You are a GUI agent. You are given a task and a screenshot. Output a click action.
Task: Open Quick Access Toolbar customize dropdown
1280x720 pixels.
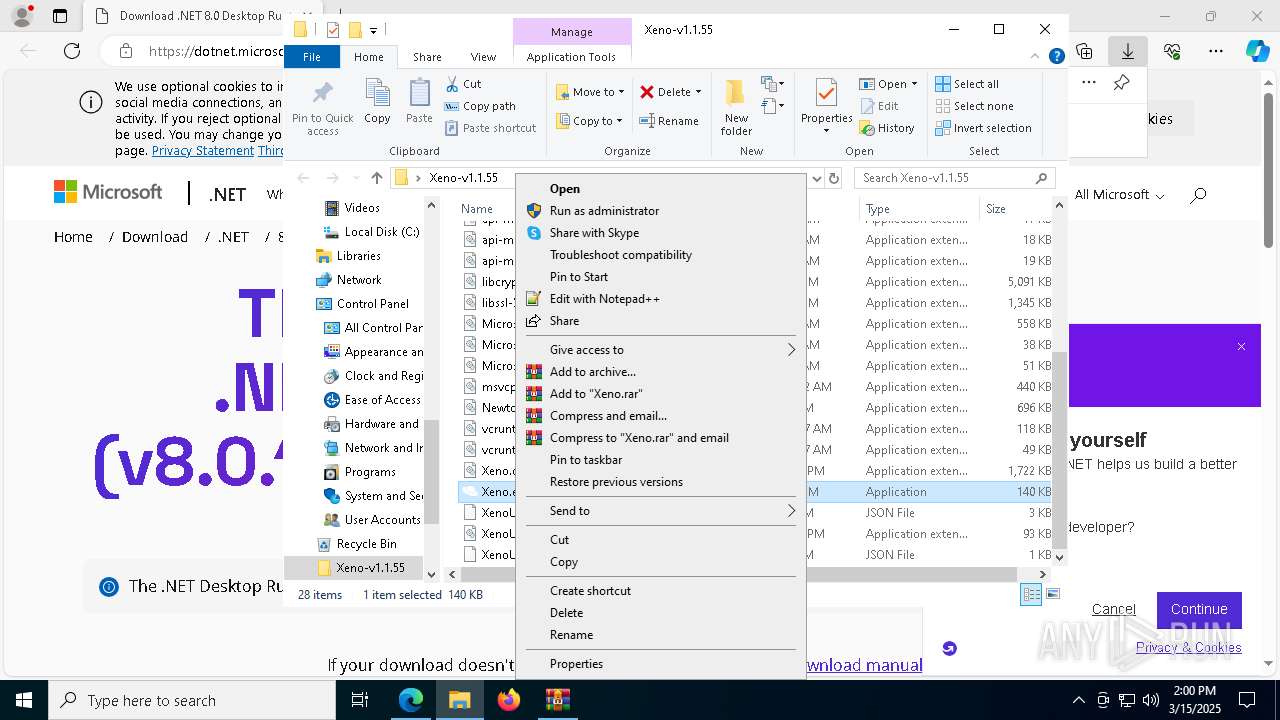tap(374, 30)
